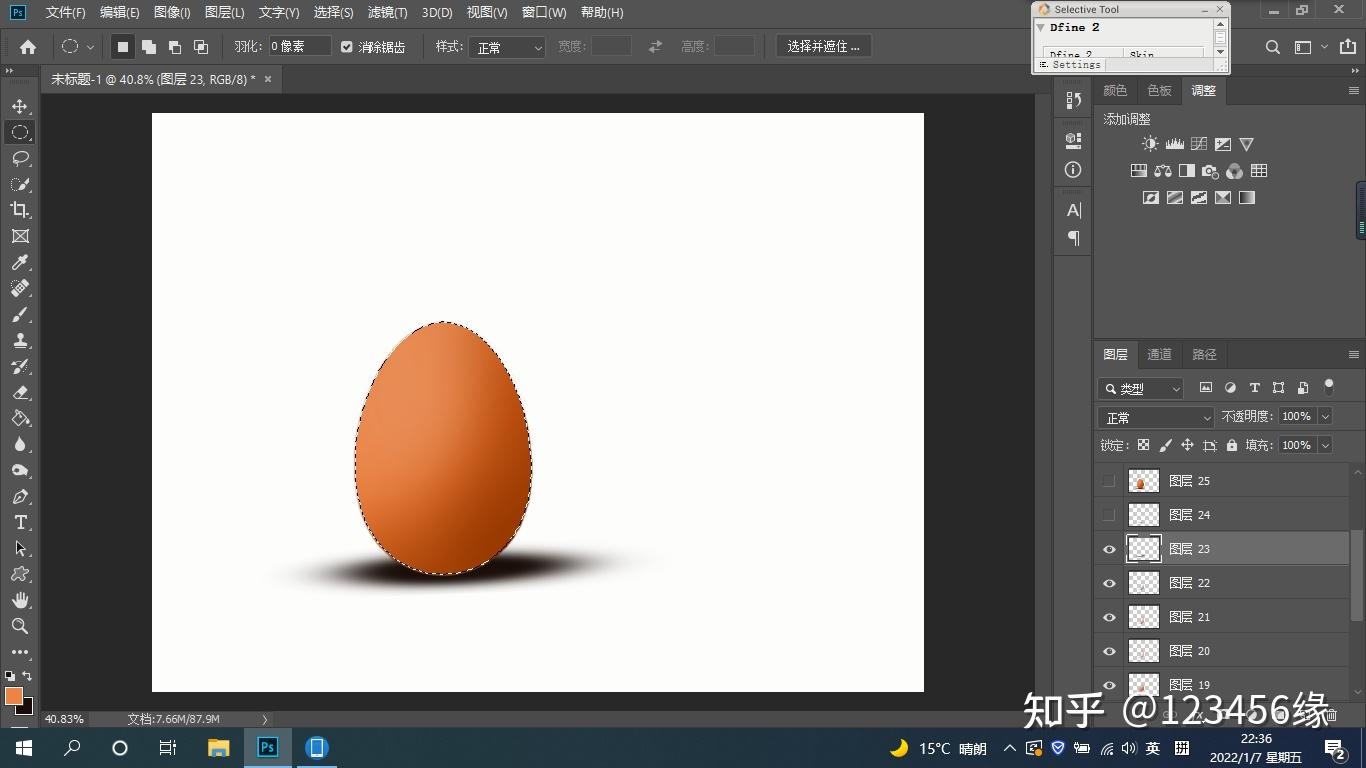The width and height of the screenshot is (1366, 768).
Task: Select the Horizontal Type tool
Action: tap(20, 521)
